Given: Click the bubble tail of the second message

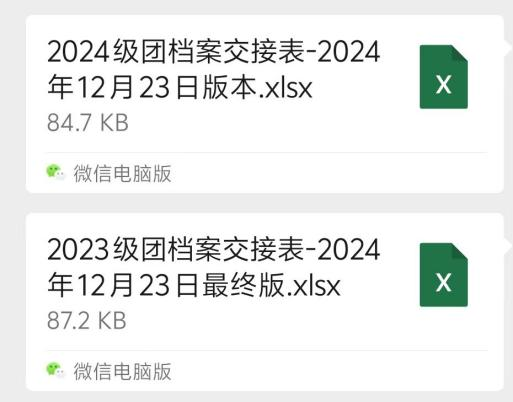Looking at the screenshot, I should pos(507,246).
